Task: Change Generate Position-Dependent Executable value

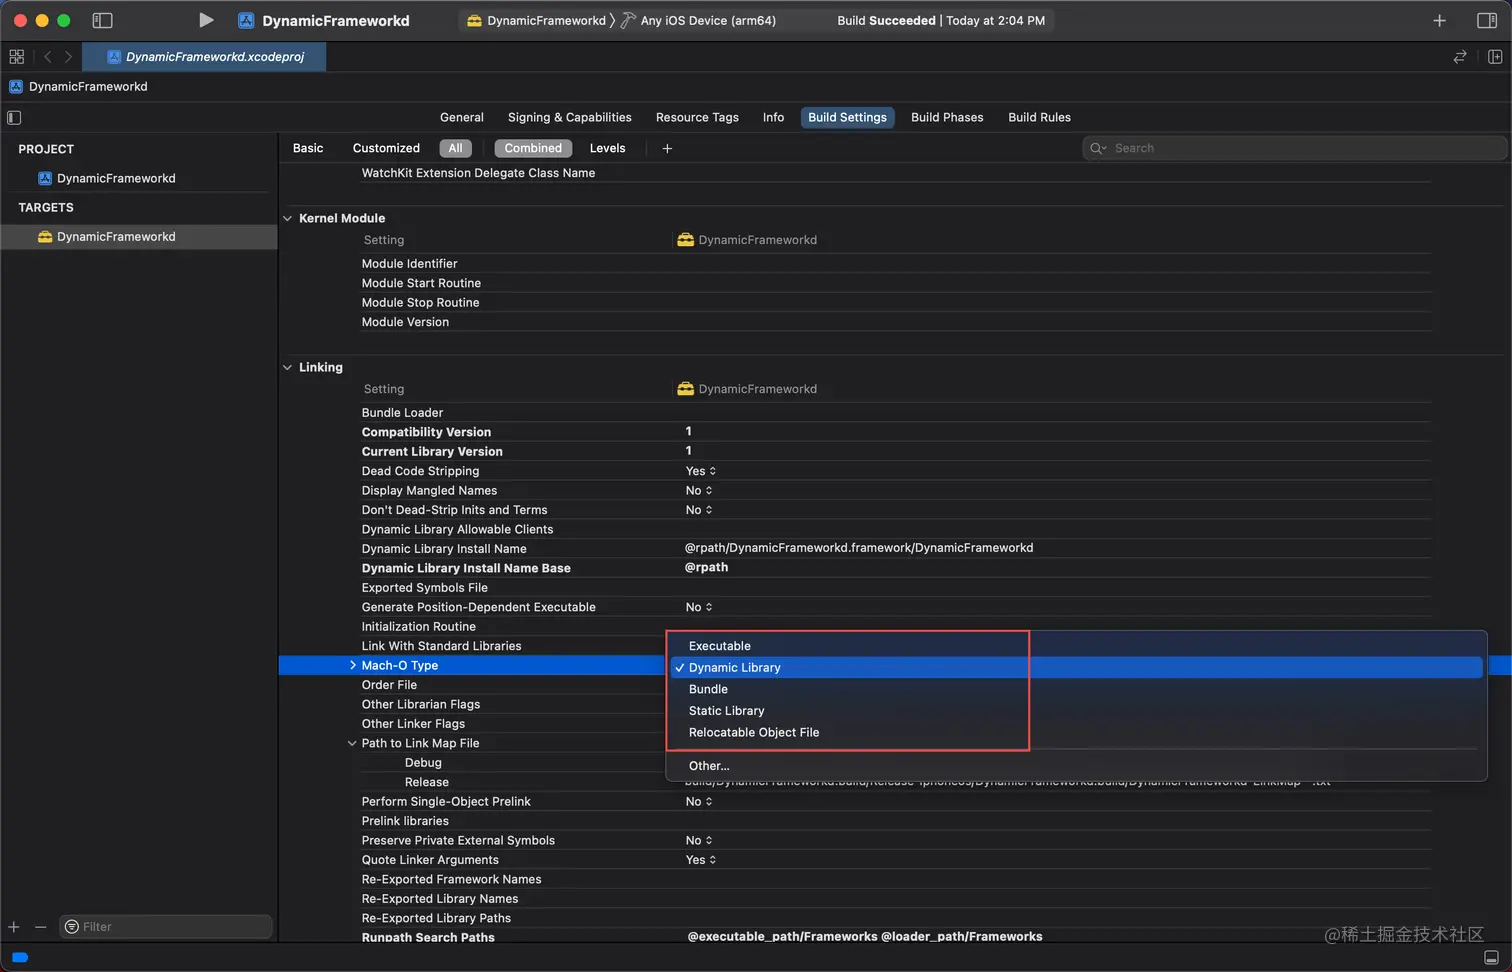Action: coord(699,607)
